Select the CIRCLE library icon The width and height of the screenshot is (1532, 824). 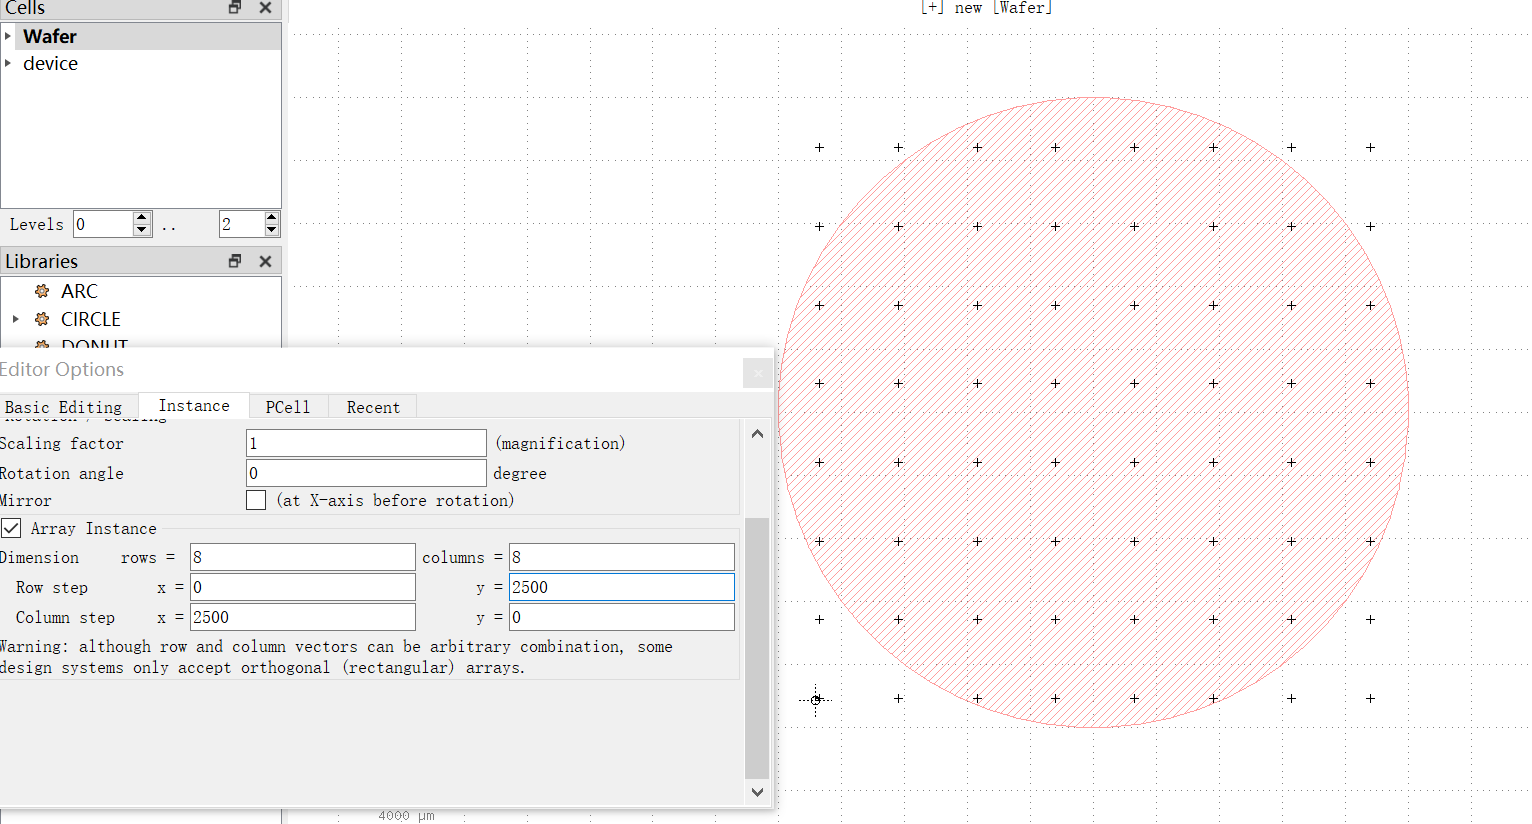click(44, 319)
